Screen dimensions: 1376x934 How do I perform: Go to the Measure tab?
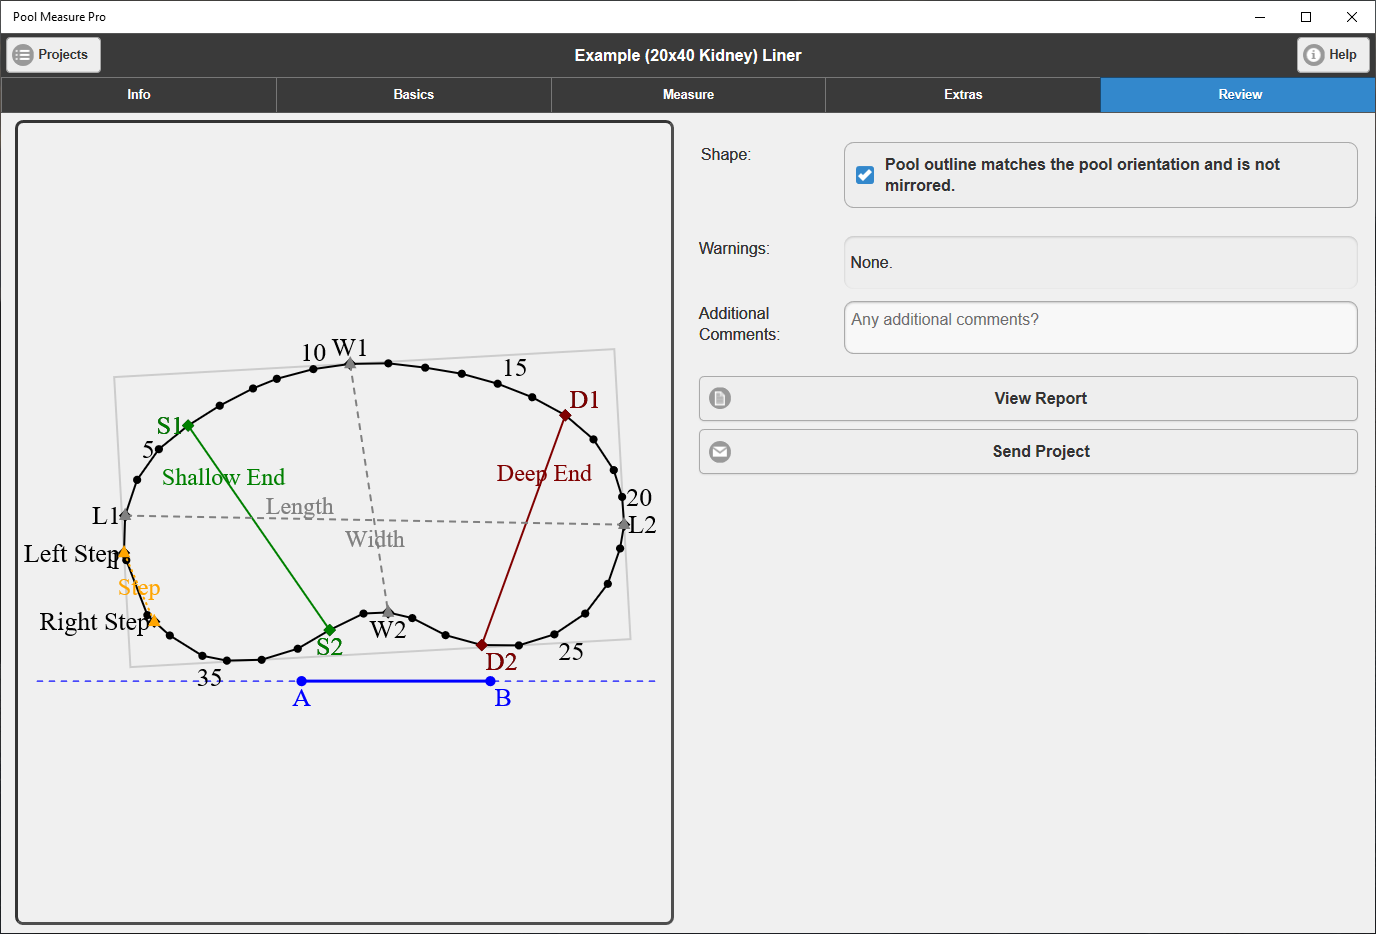pos(688,95)
